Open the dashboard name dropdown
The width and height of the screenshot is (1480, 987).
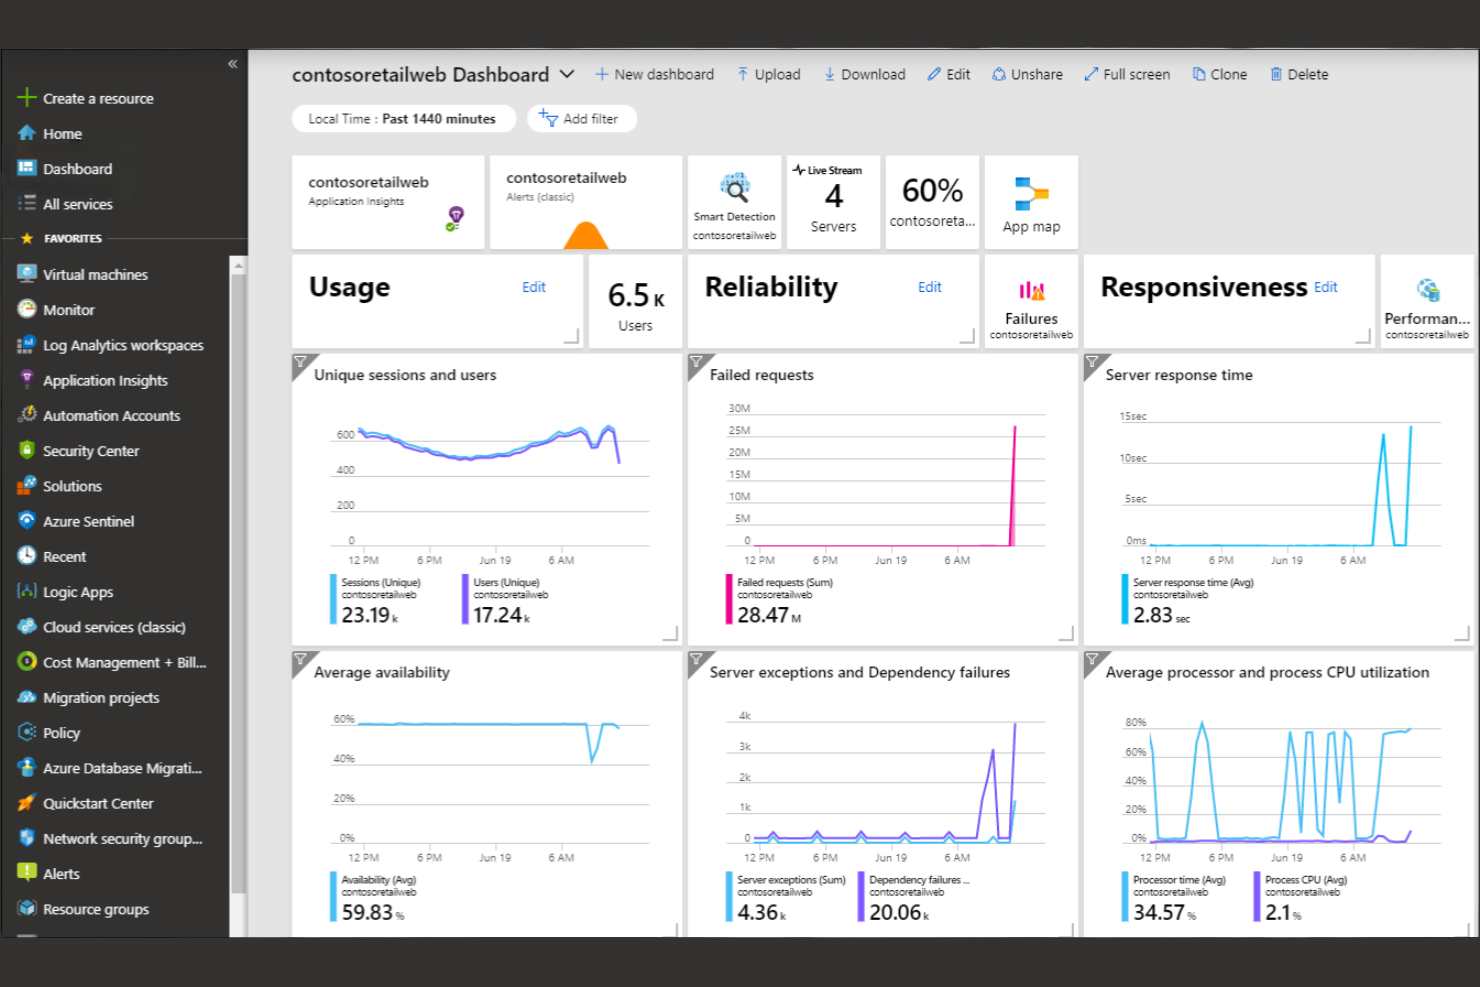point(567,74)
